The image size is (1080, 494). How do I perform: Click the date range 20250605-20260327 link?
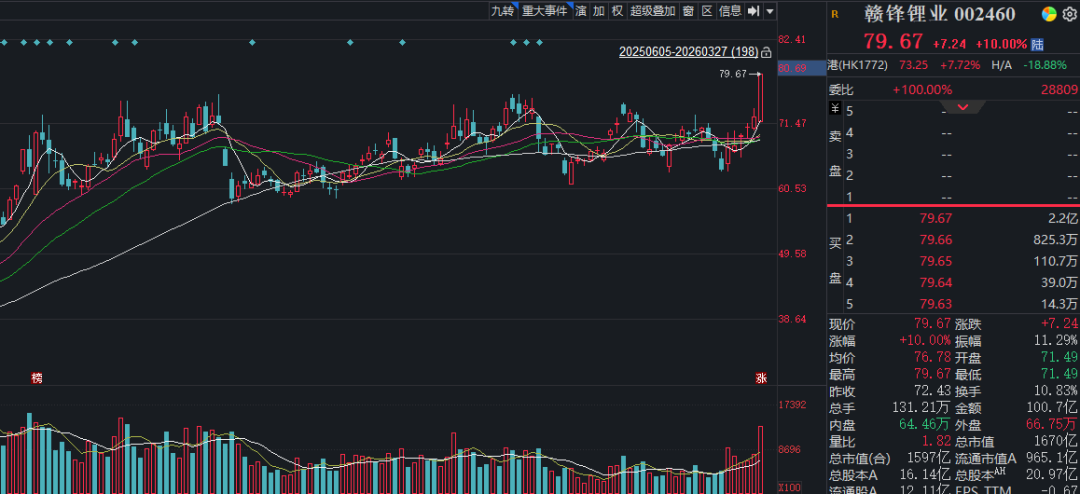[x=688, y=51]
